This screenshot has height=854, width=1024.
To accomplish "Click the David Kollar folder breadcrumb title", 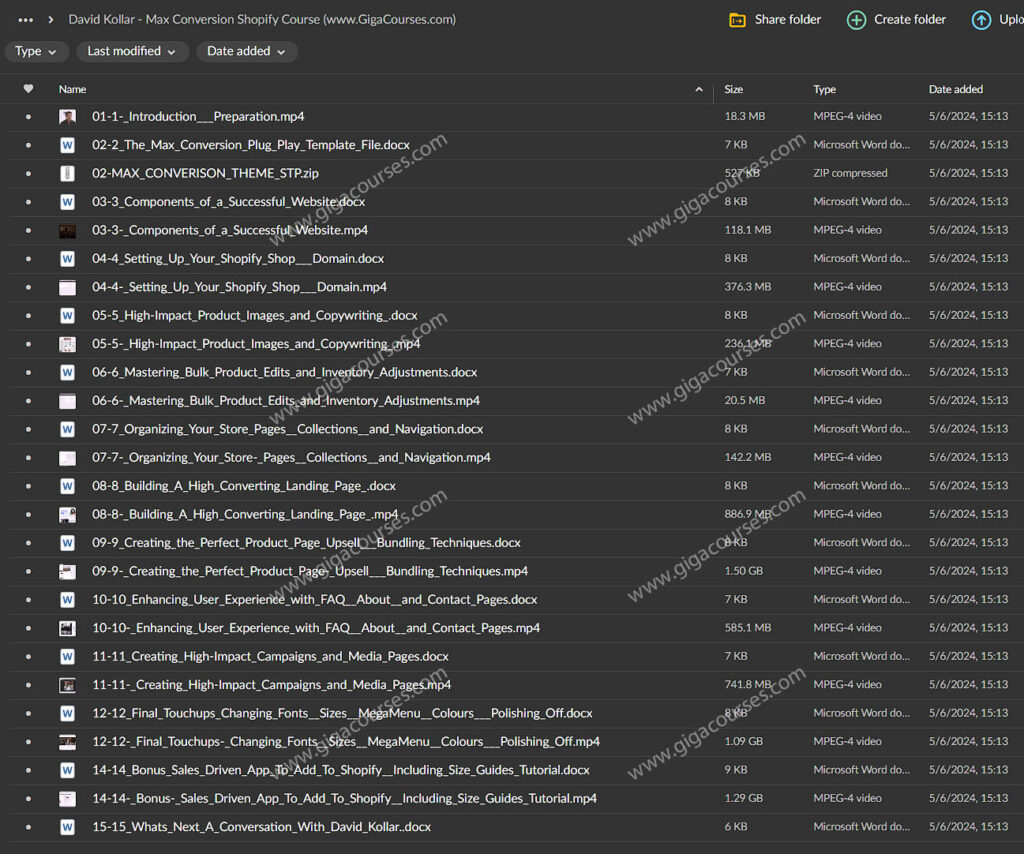I will 262,20.
